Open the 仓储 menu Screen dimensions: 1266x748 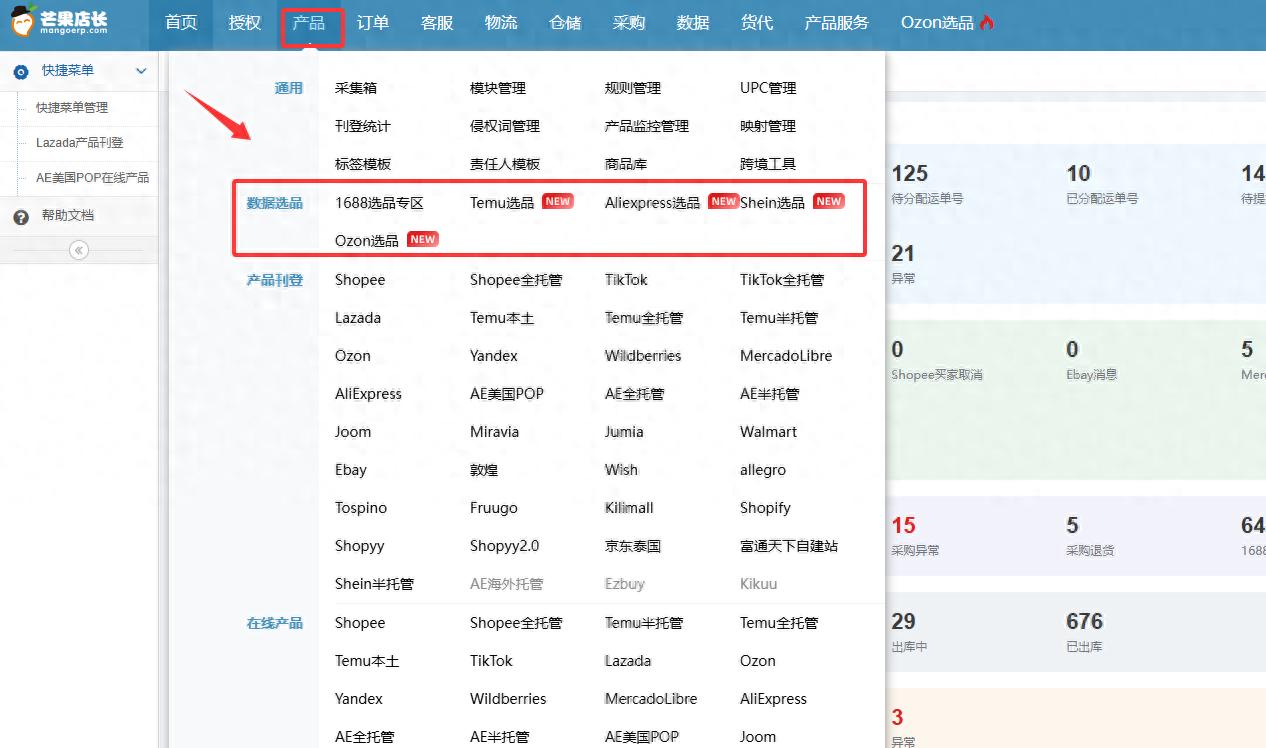pos(565,22)
